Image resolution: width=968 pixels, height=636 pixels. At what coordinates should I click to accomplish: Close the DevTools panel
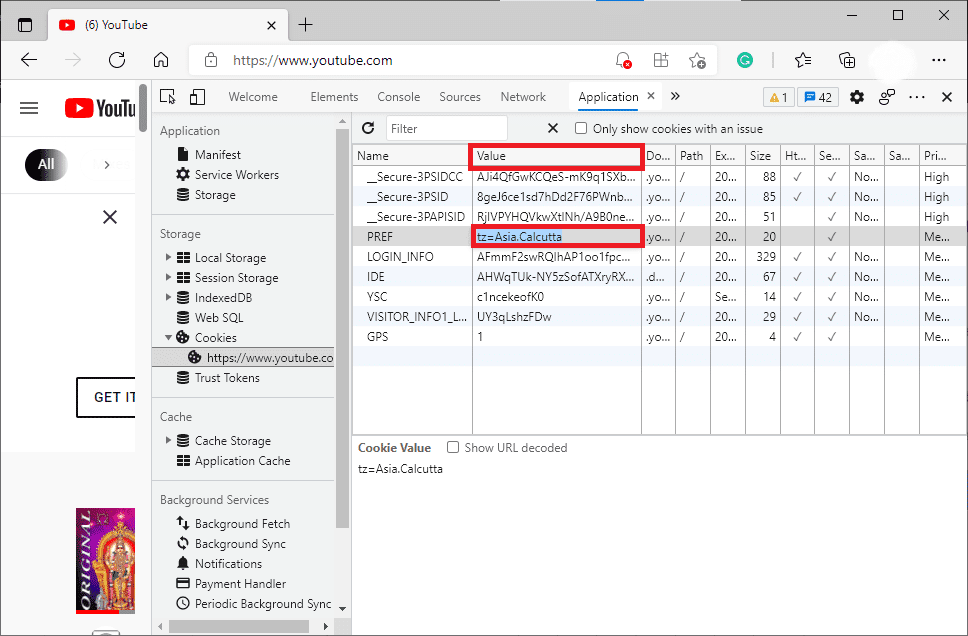tap(946, 97)
